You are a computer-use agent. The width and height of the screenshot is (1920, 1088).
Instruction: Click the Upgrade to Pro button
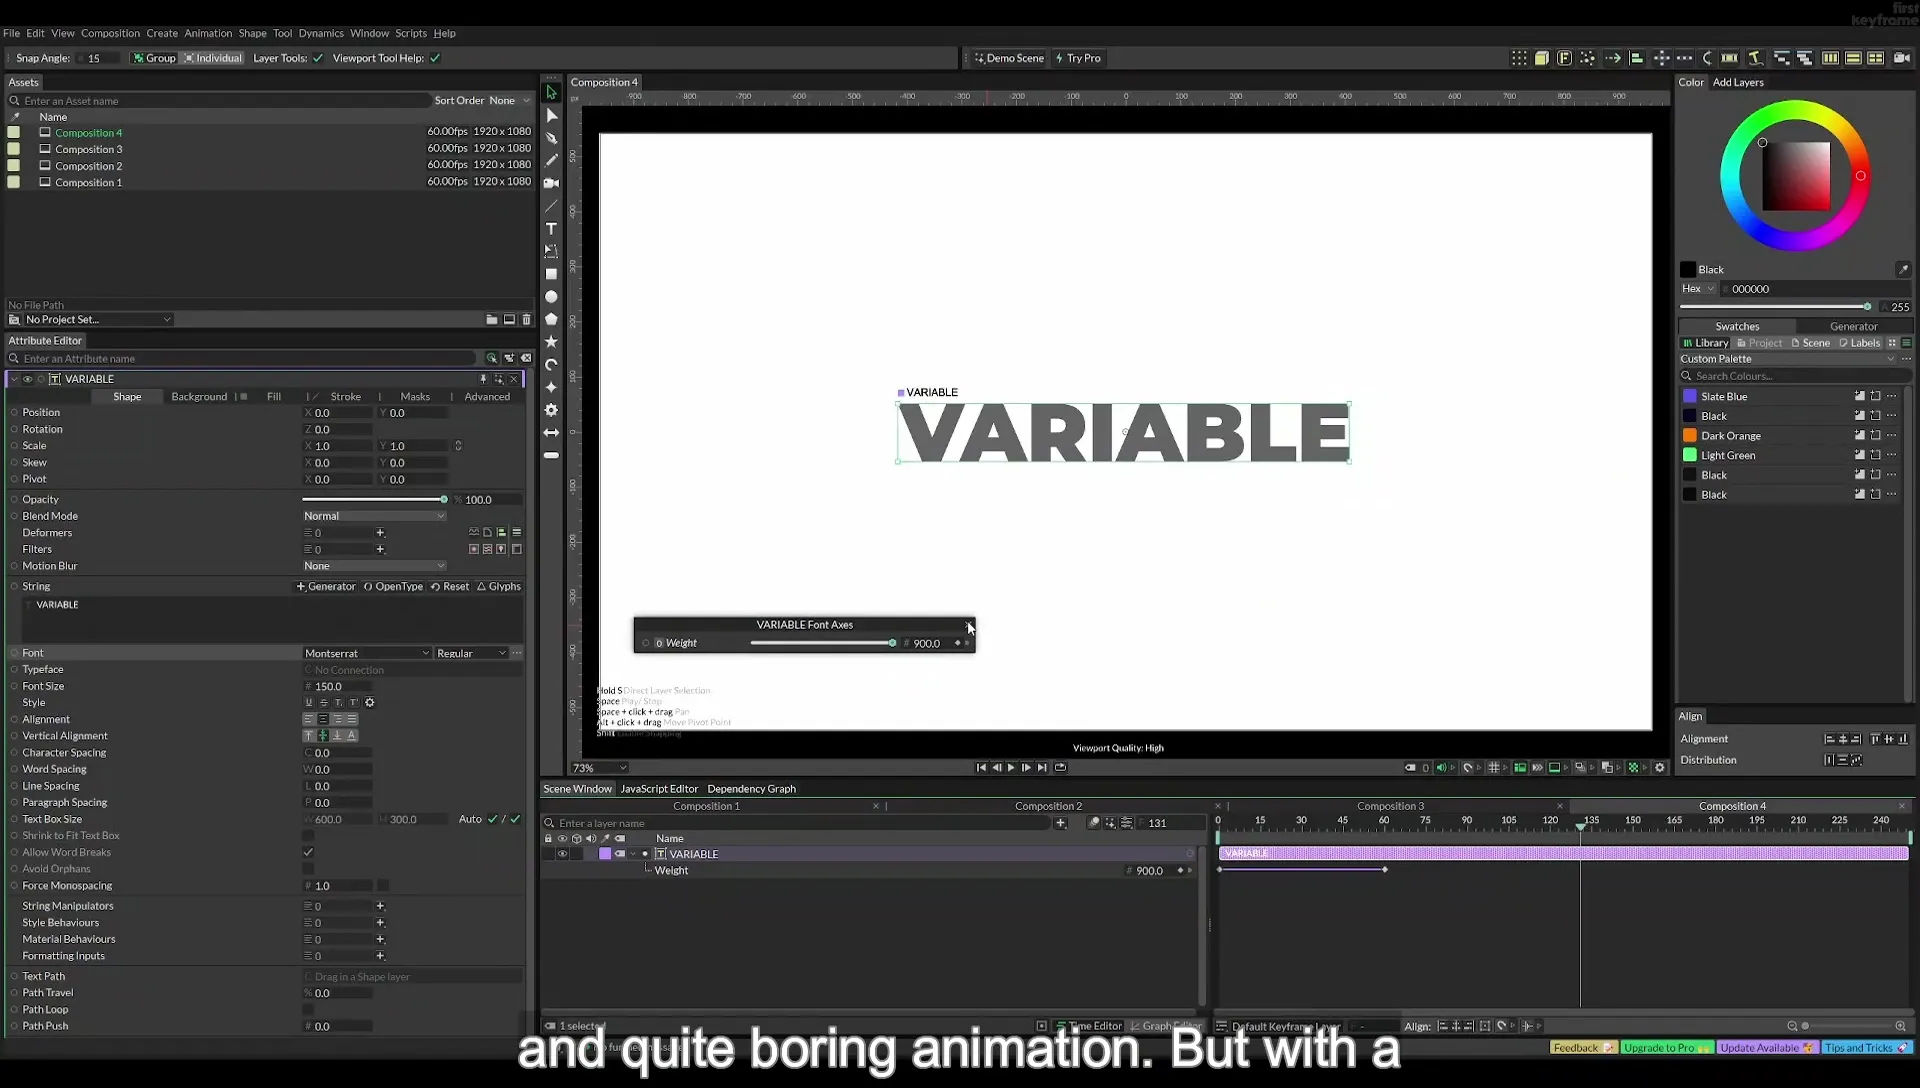pyautogui.click(x=1667, y=1048)
